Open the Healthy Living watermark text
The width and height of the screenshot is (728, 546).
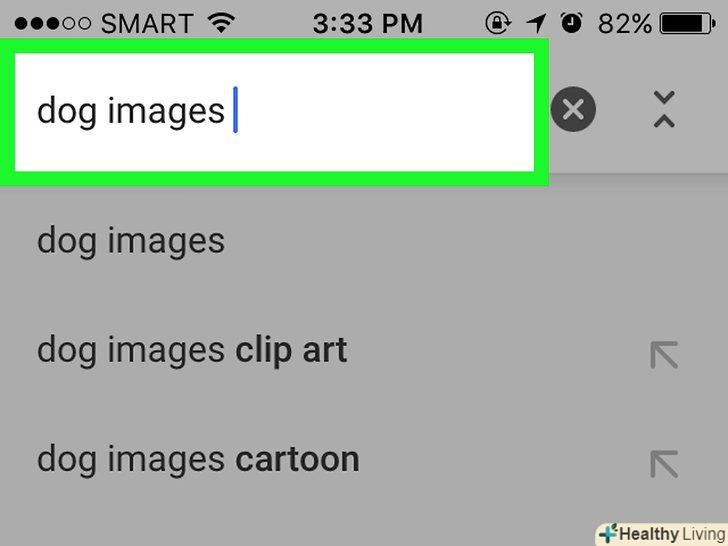click(670, 534)
